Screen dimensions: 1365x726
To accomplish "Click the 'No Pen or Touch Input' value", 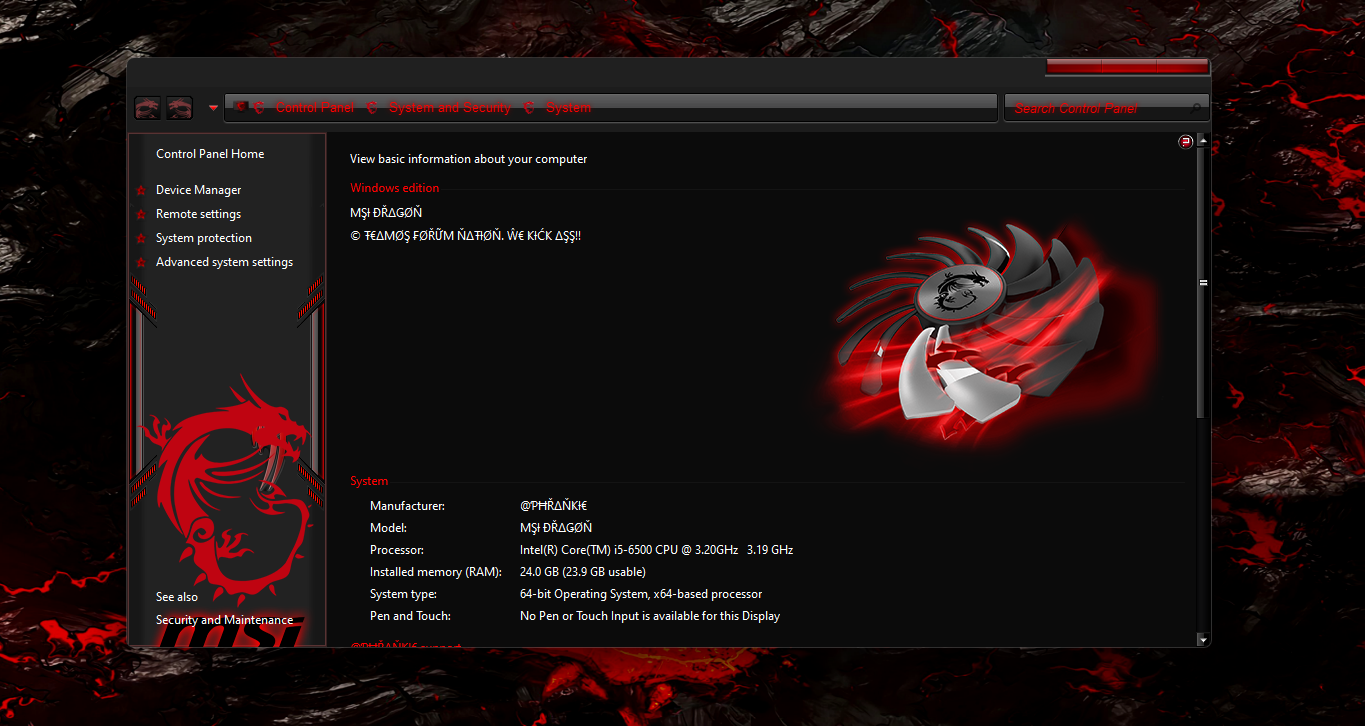I will click(650, 616).
